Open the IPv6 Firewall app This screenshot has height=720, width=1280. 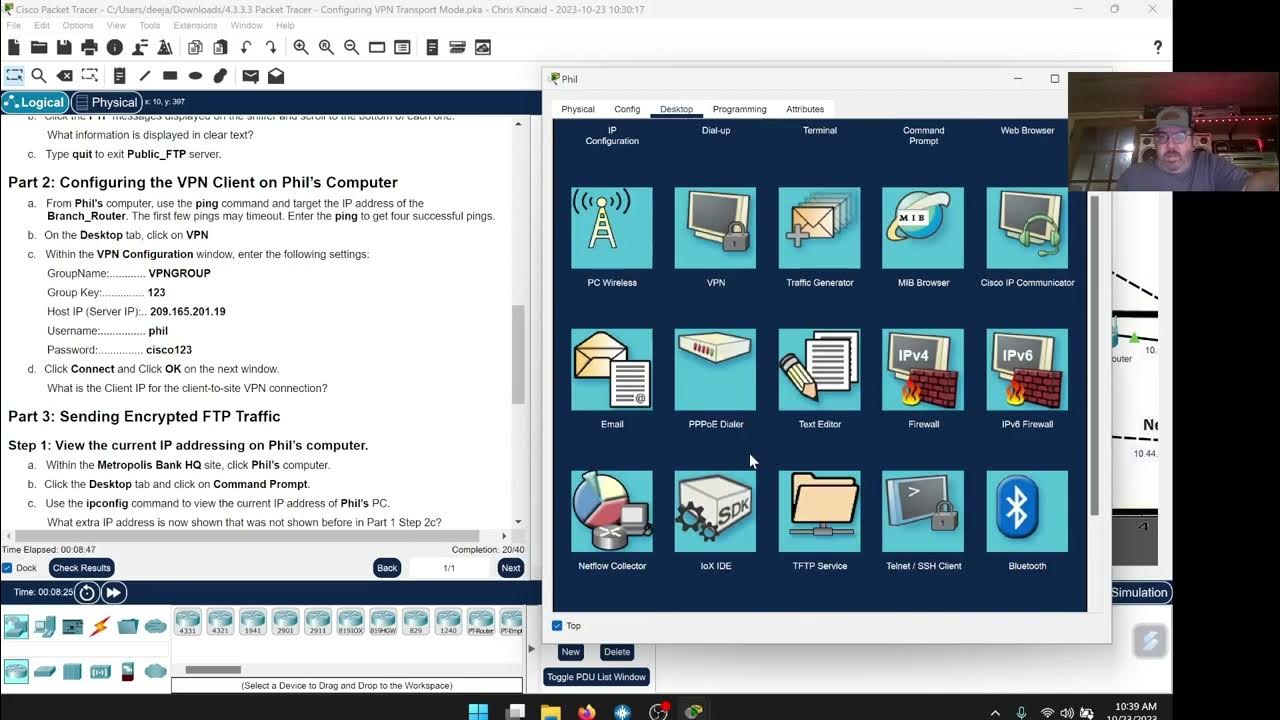[1027, 370]
